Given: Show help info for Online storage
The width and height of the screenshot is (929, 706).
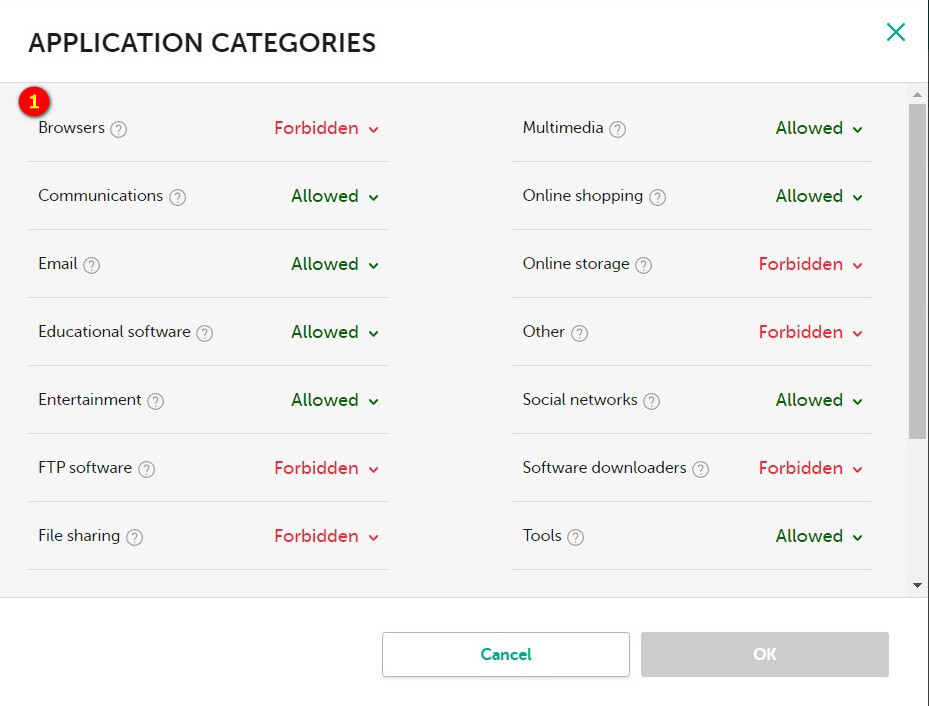Looking at the screenshot, I should click(x=644, y=265).
